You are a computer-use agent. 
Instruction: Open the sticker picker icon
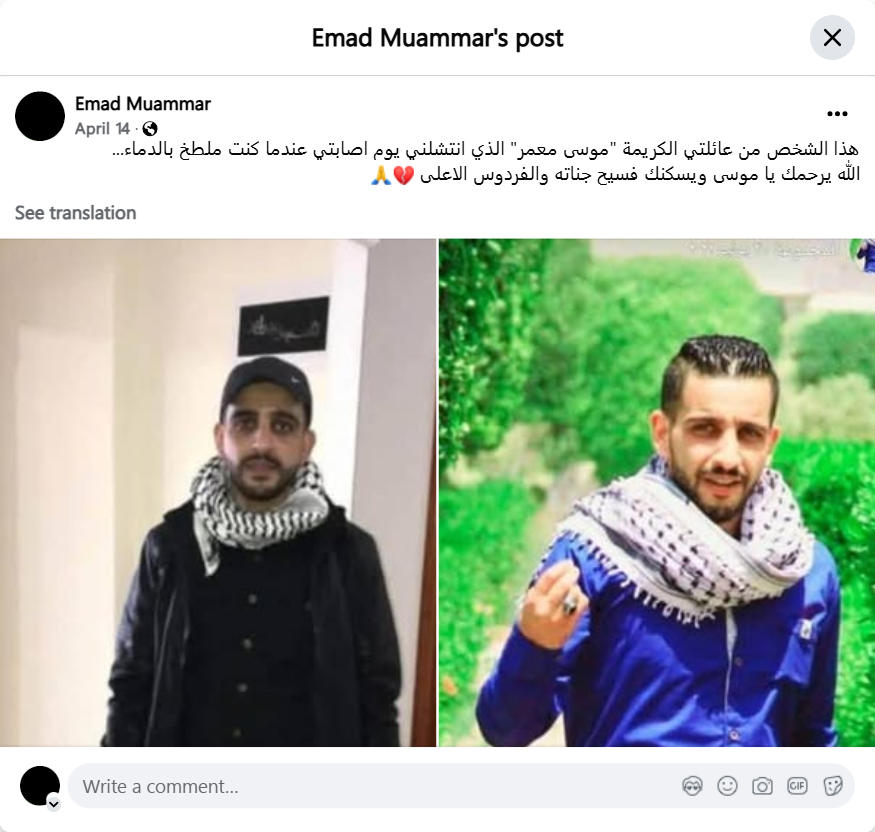833,786
